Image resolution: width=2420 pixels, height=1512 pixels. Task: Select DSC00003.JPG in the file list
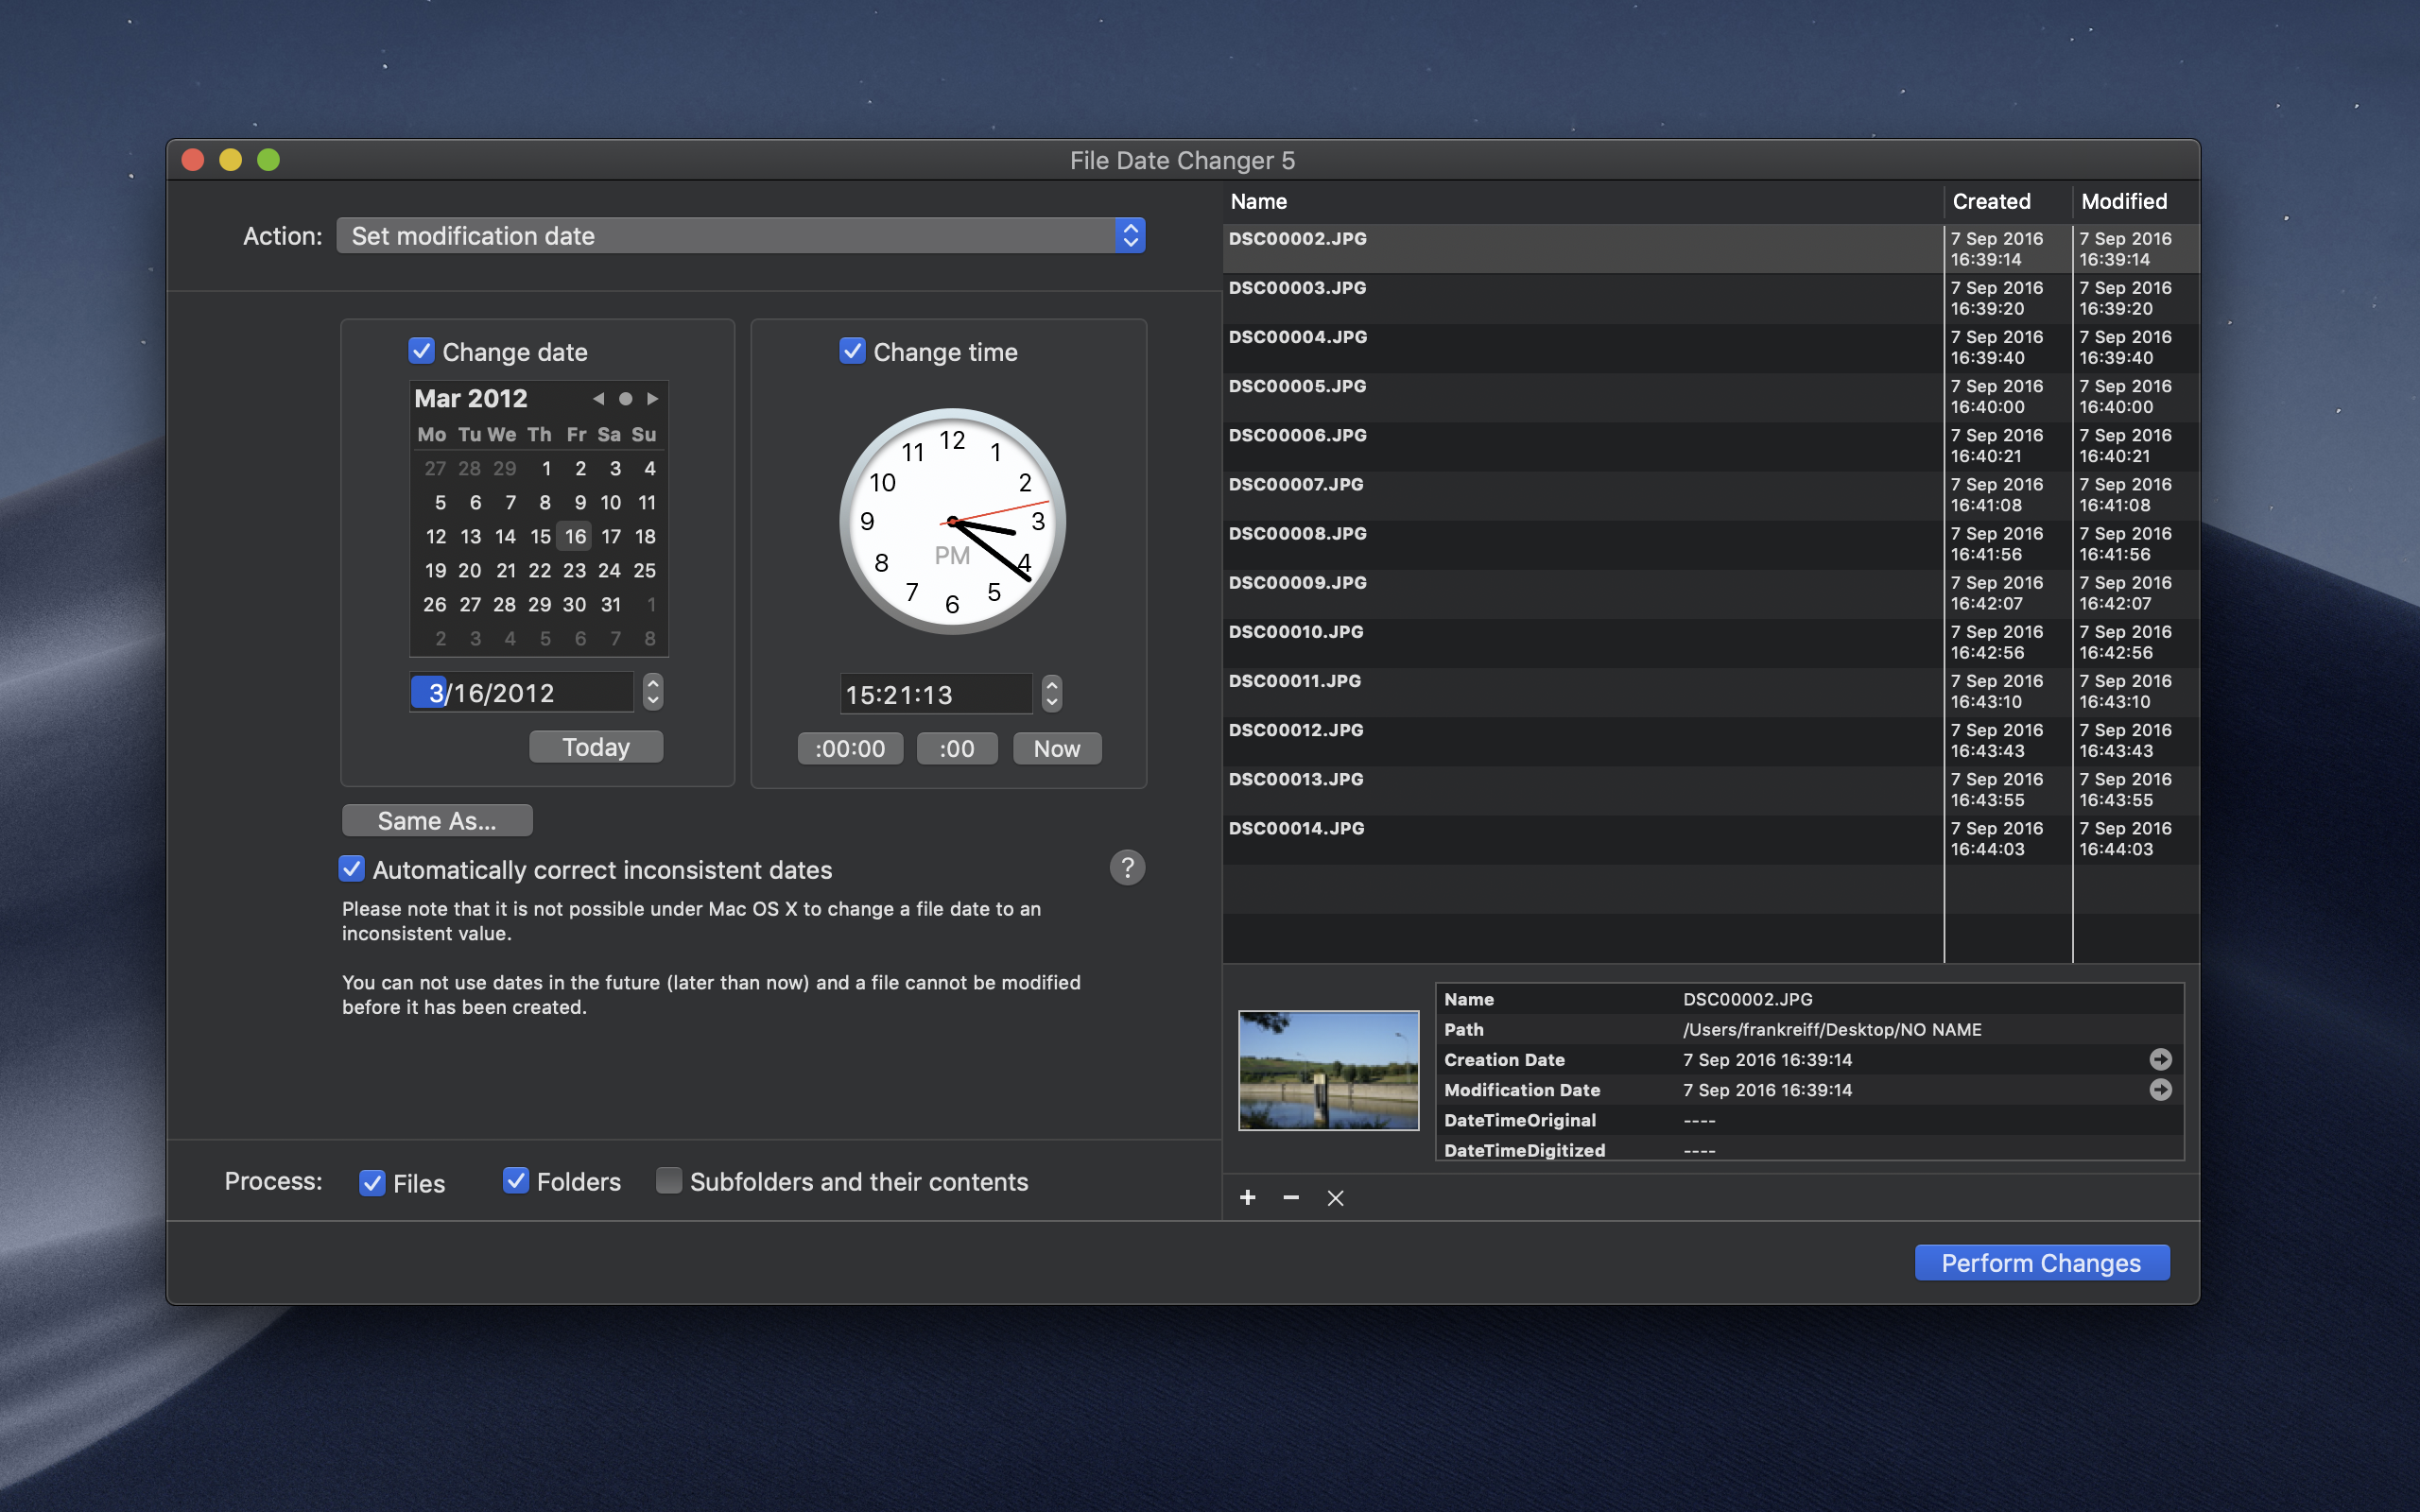tap(1710, 298)
